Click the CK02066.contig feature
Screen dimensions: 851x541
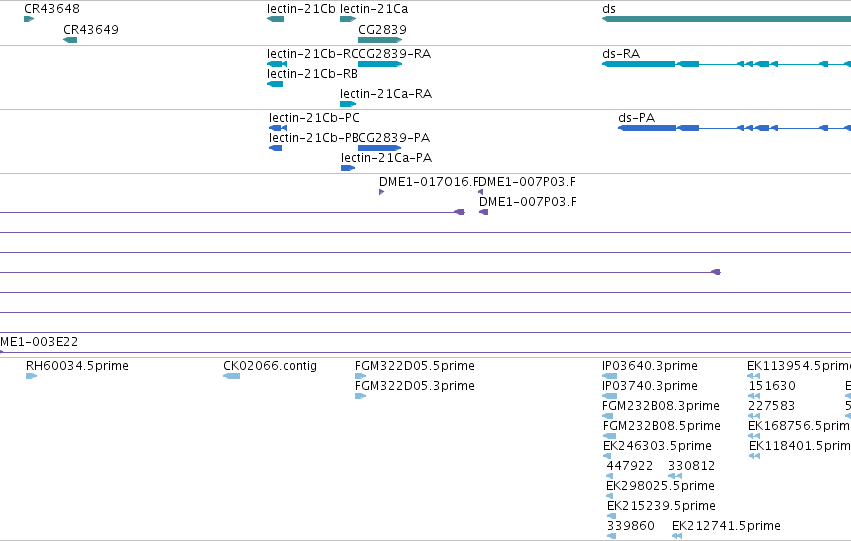pos(232,376)
